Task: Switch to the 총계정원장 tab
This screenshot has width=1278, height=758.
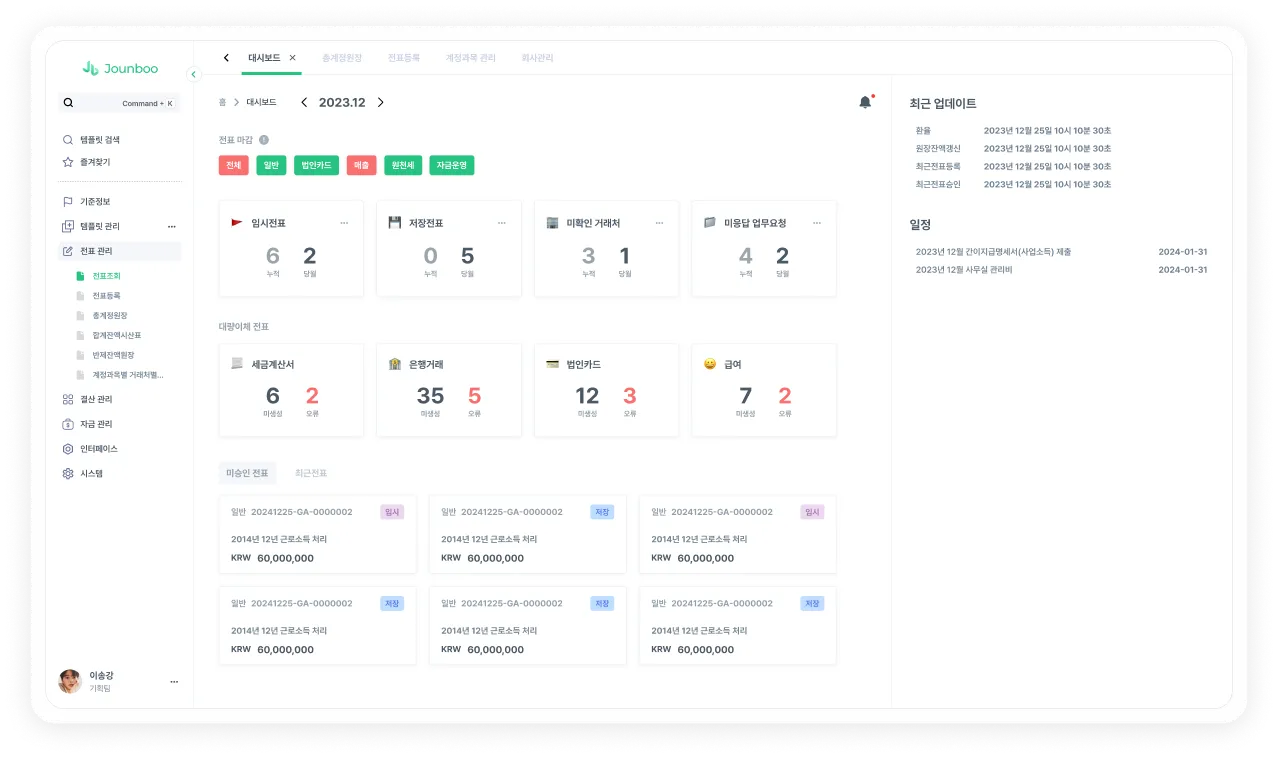Action: (x=342, y=58)
